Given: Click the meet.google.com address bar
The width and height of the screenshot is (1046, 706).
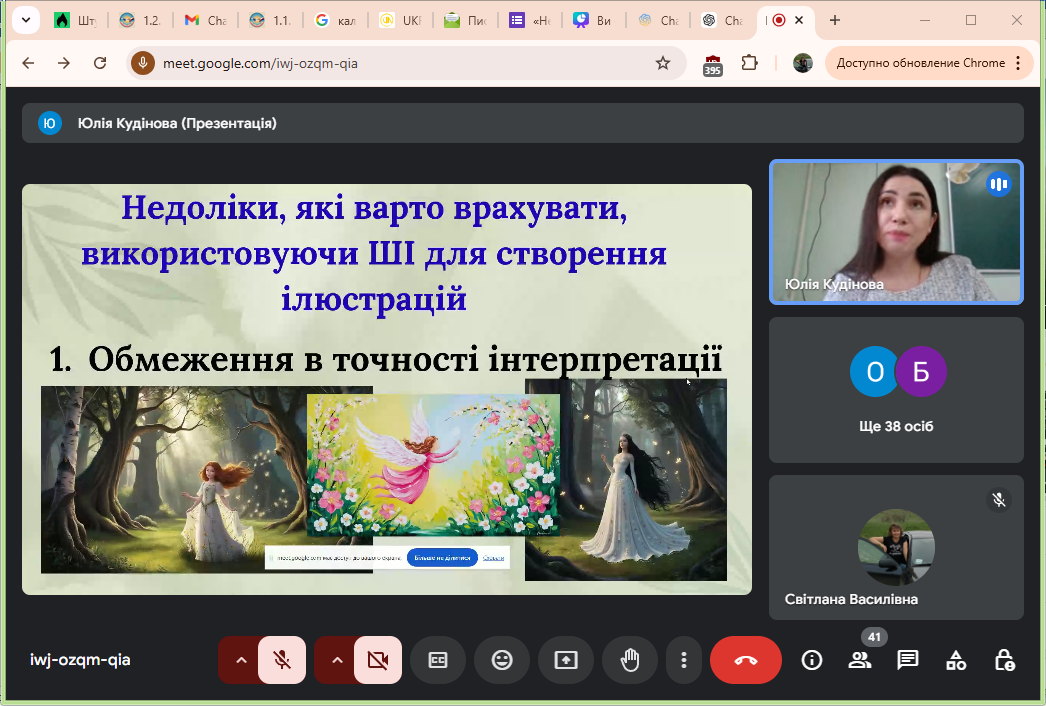Looking at the screenshot, I should pos(400,63).
